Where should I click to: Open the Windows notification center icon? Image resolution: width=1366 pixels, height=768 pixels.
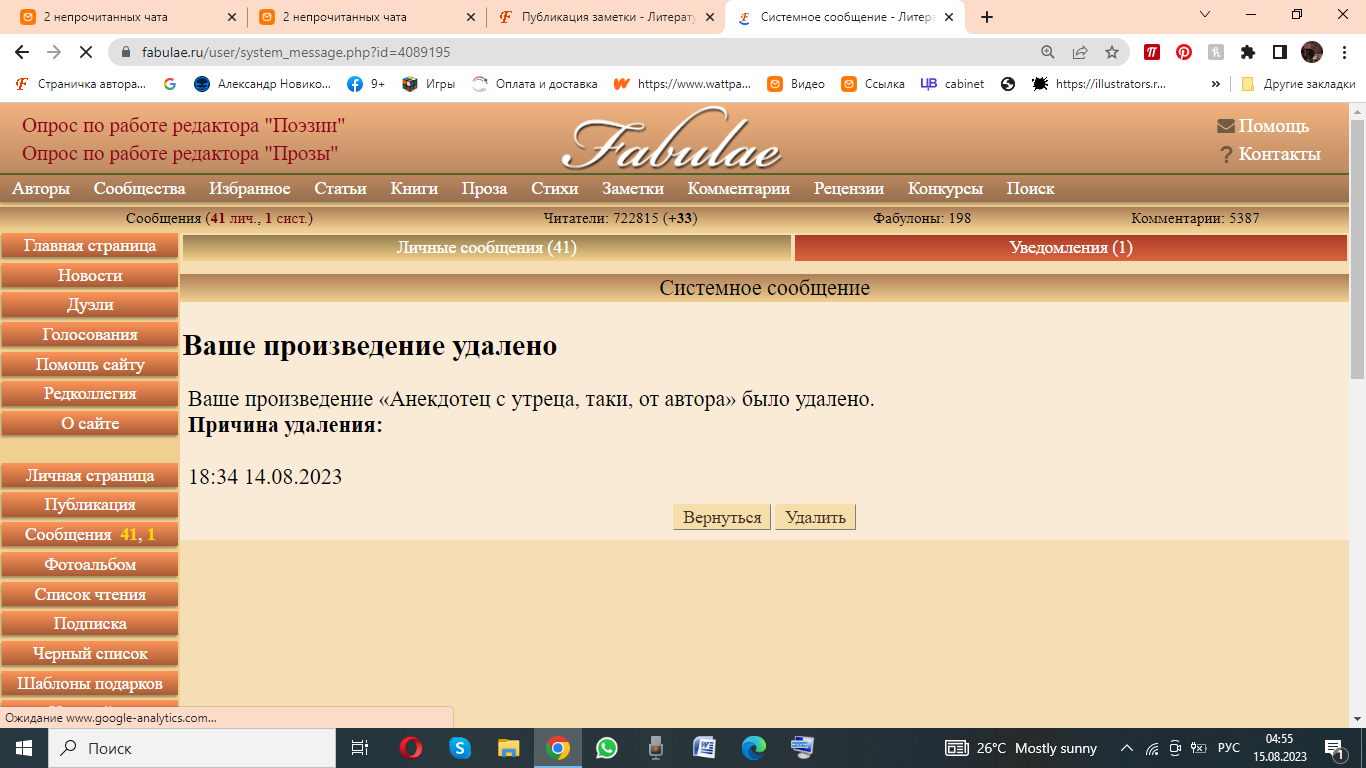click(x=1334, y=748)
